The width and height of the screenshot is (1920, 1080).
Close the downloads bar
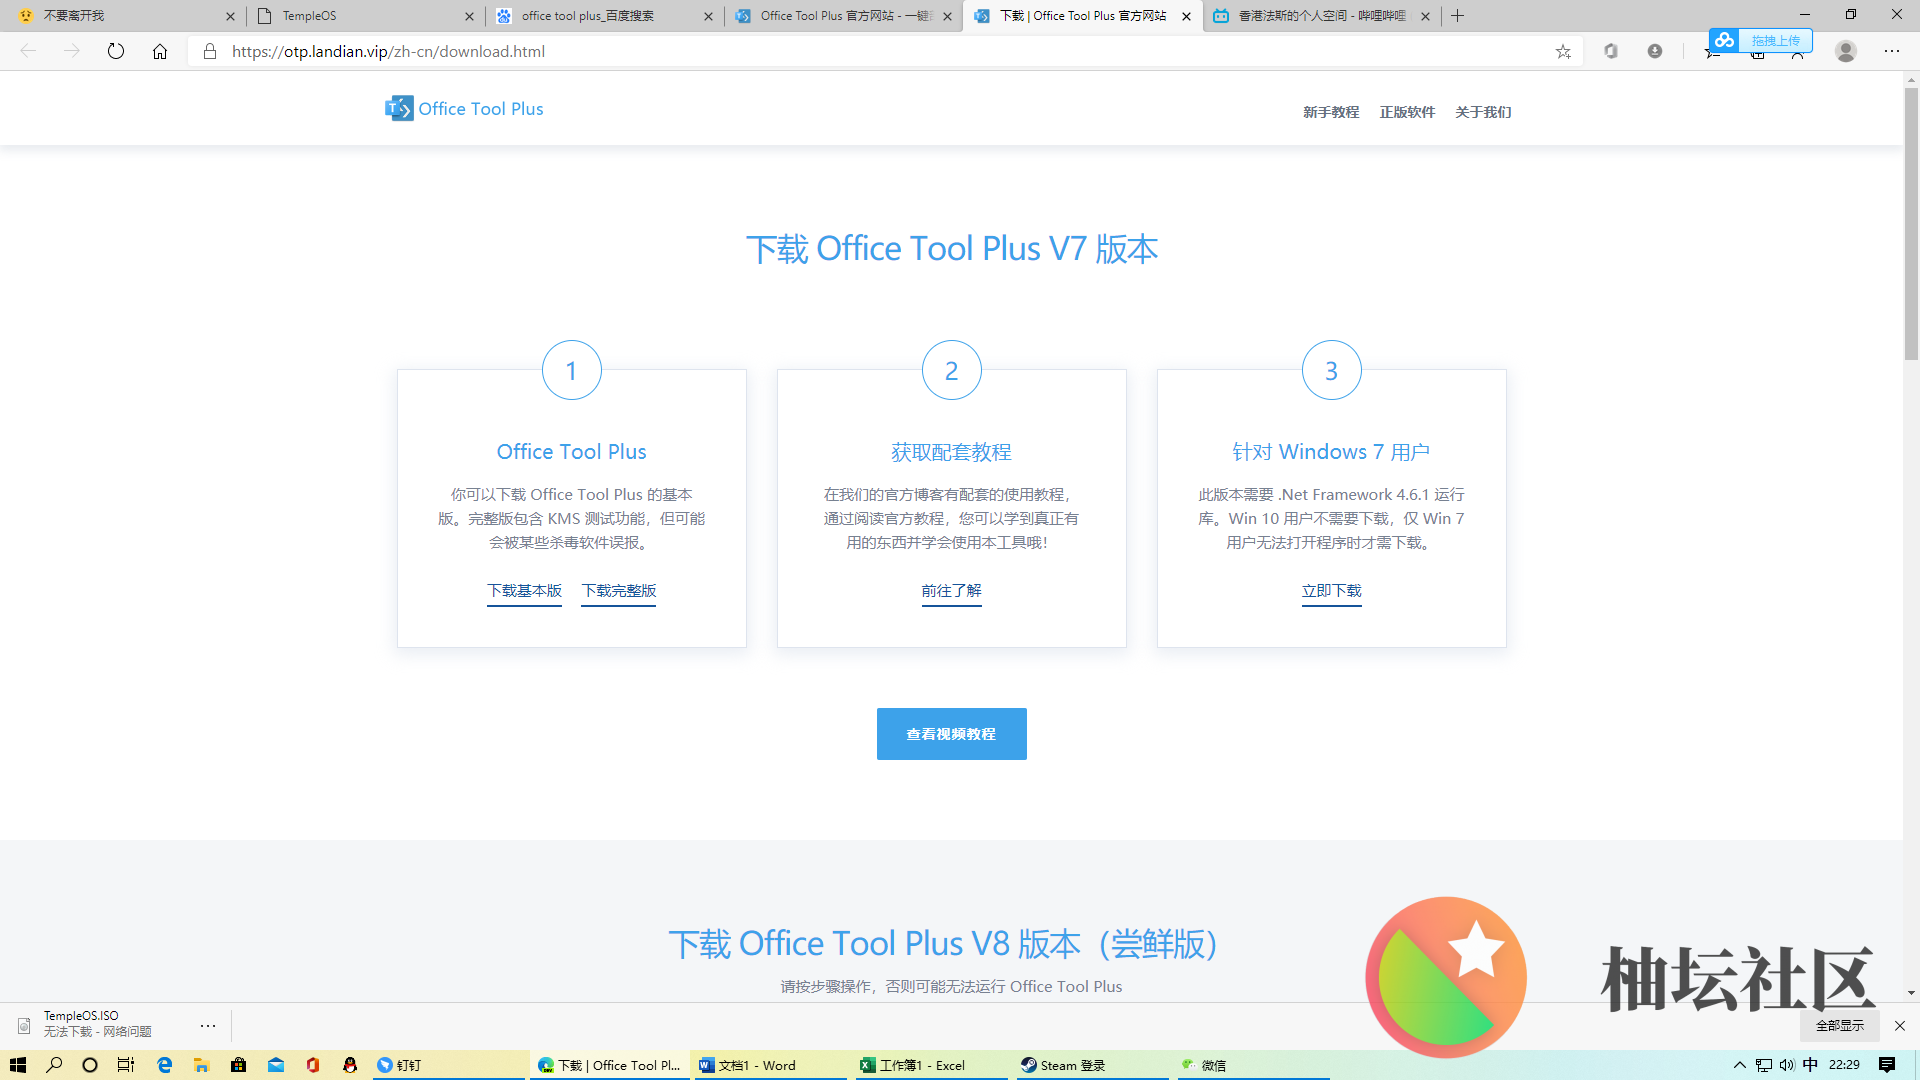pyautogui.click(x=1900, y=1026)
